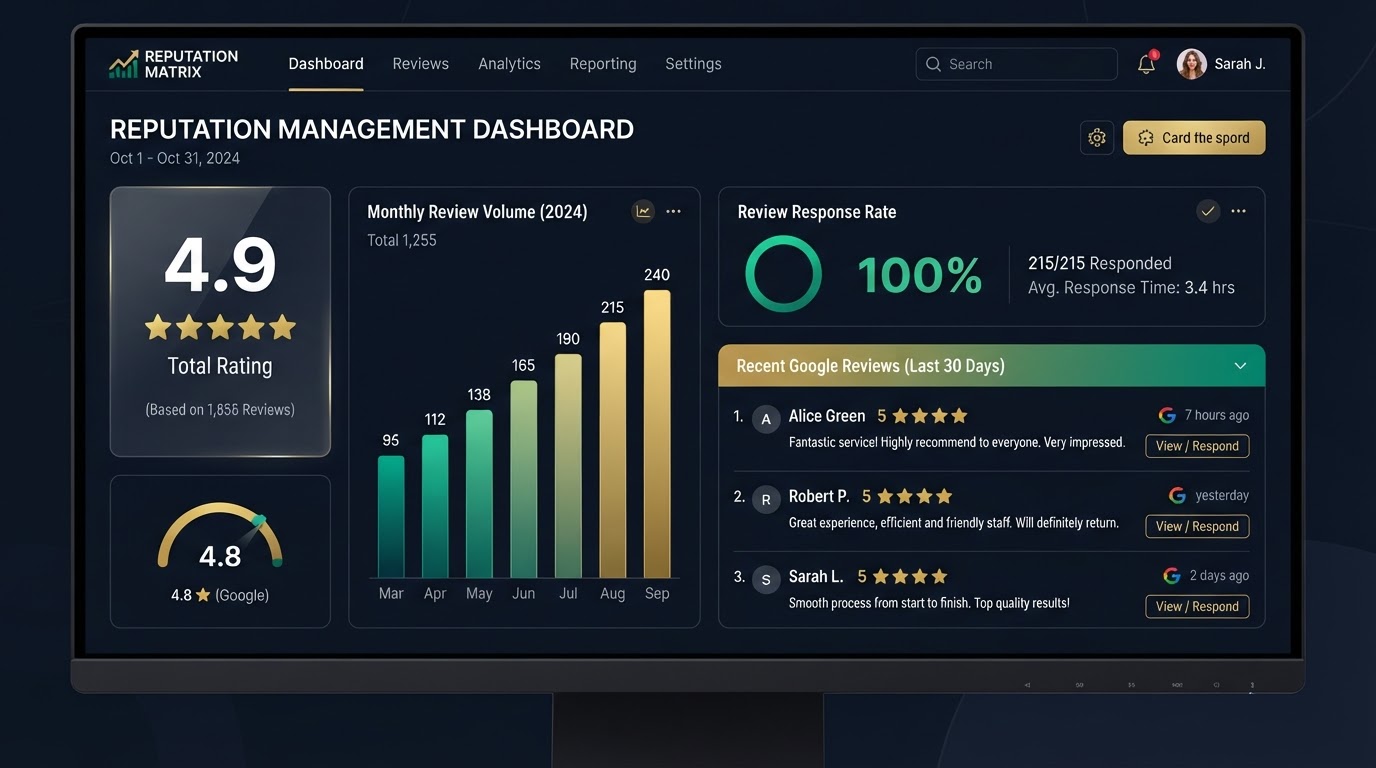
Task: Click the Robert P. reviewer name
Action: click(819, 496)
